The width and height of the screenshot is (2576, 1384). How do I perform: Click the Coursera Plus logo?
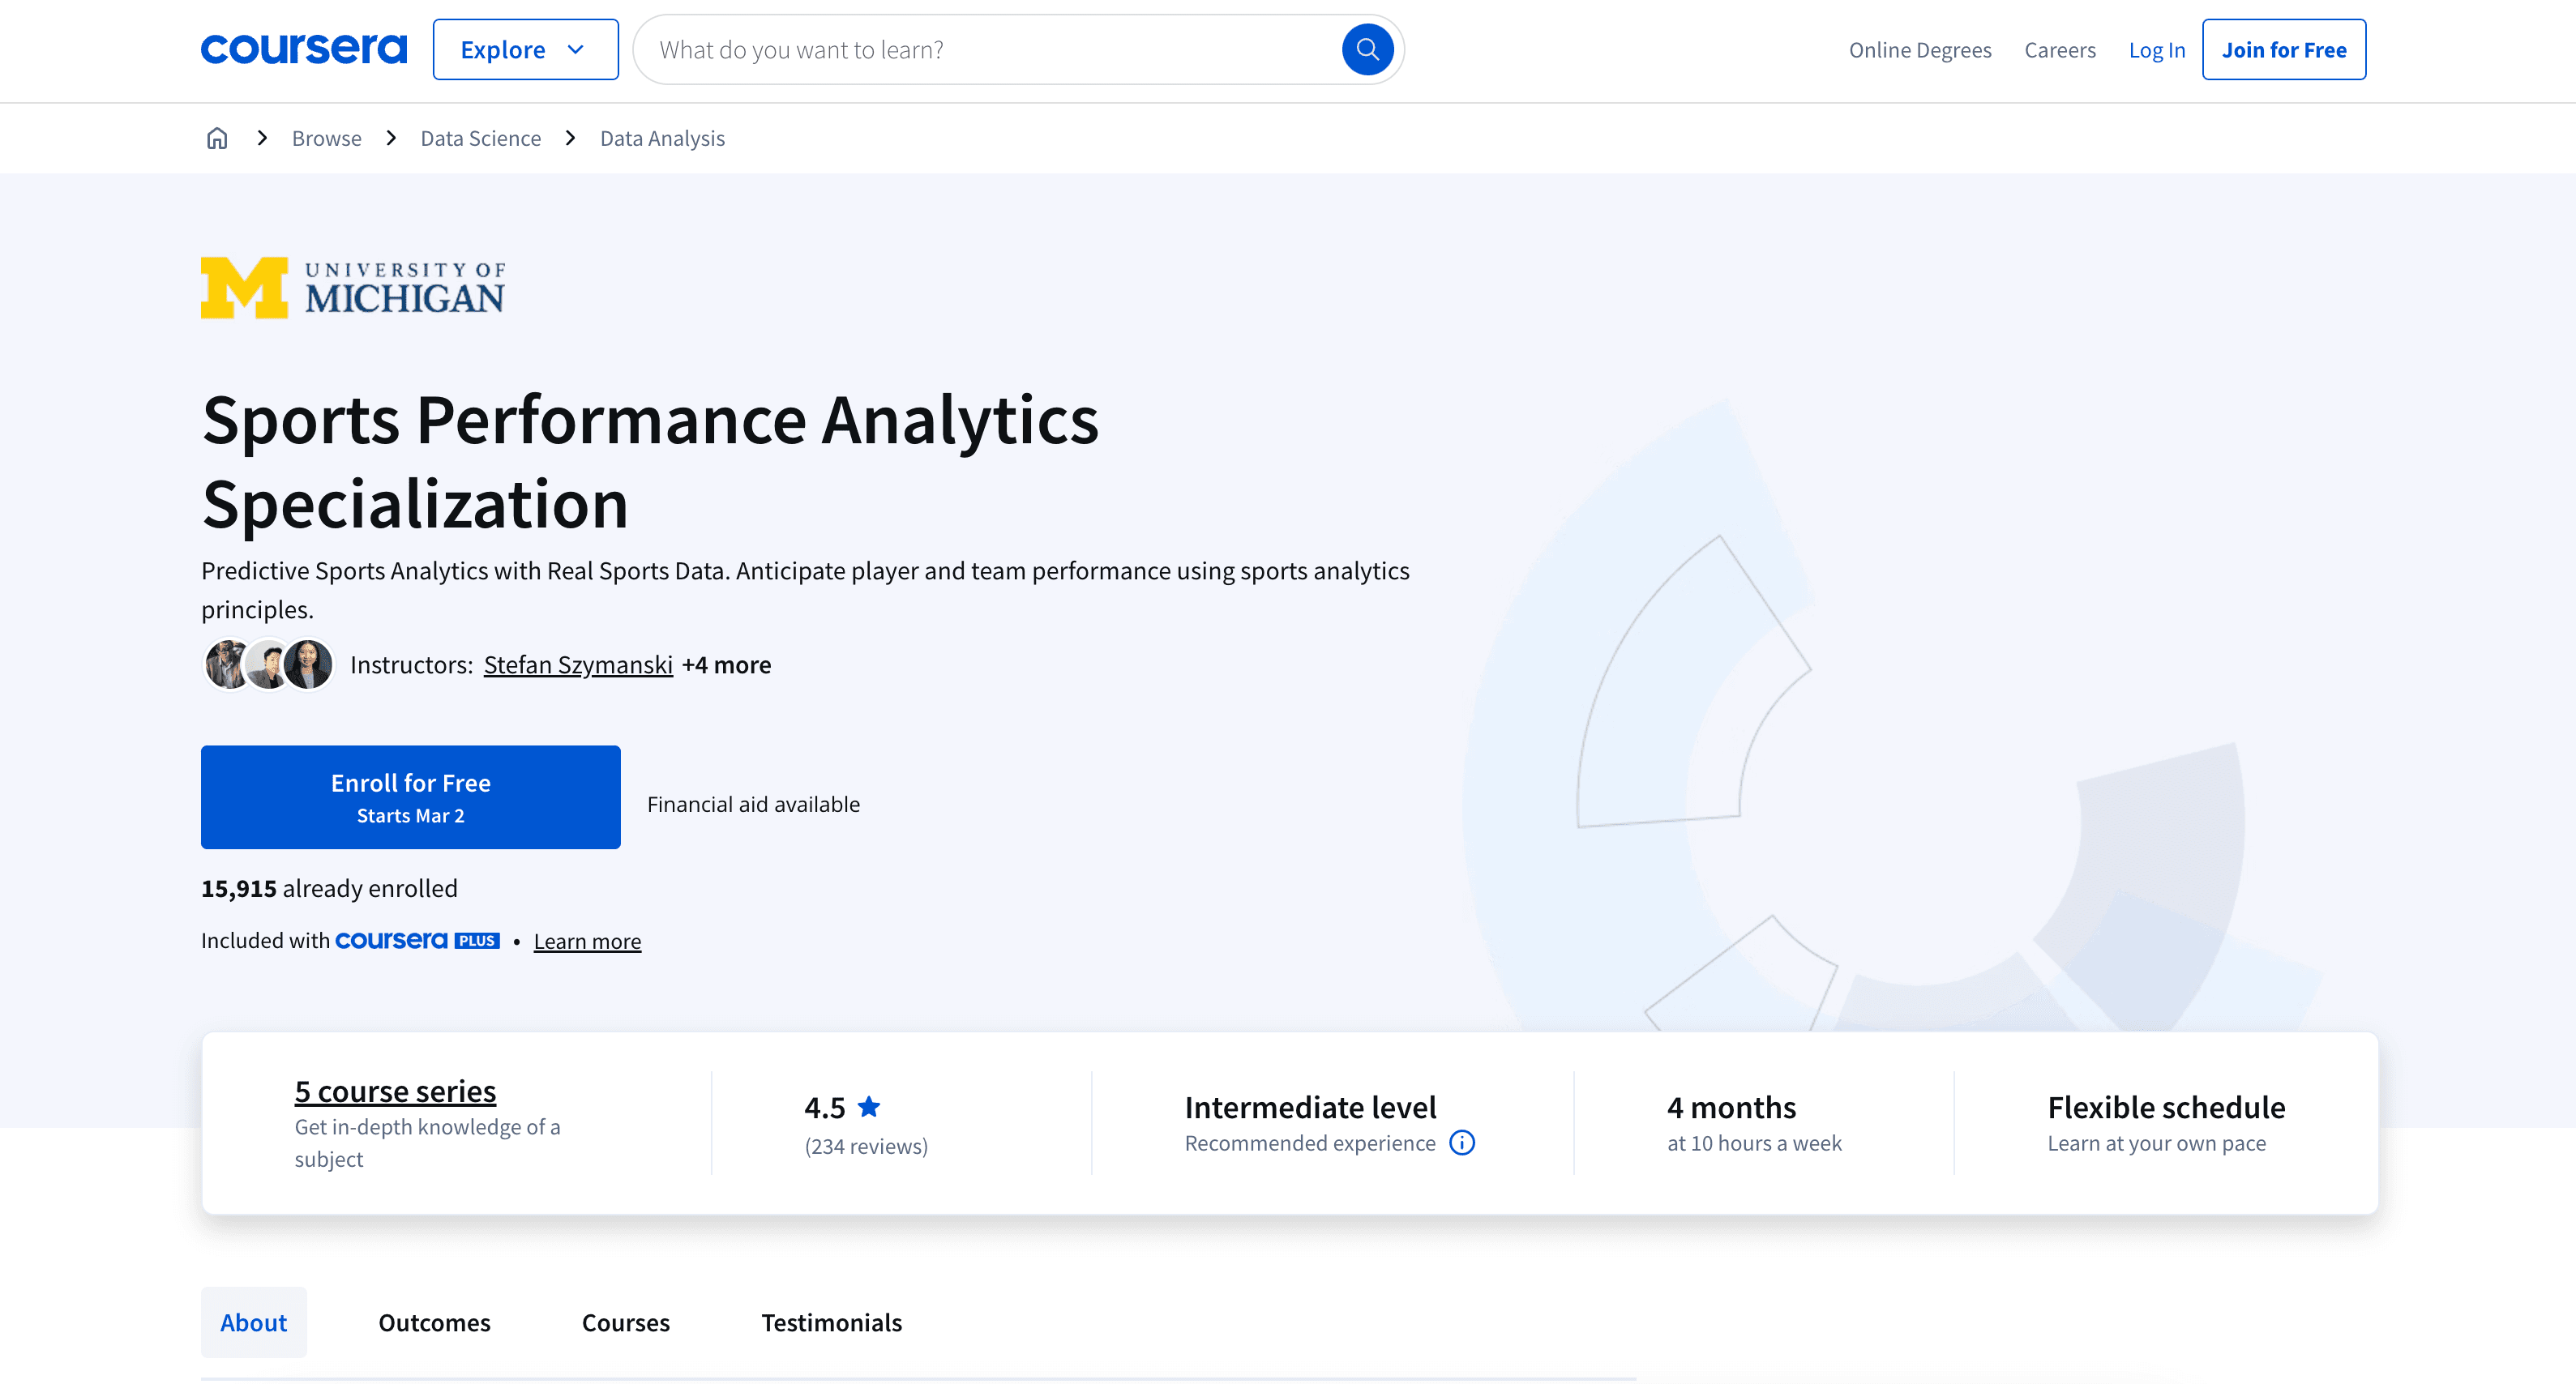pyautogui.click(x=417, y=940)
